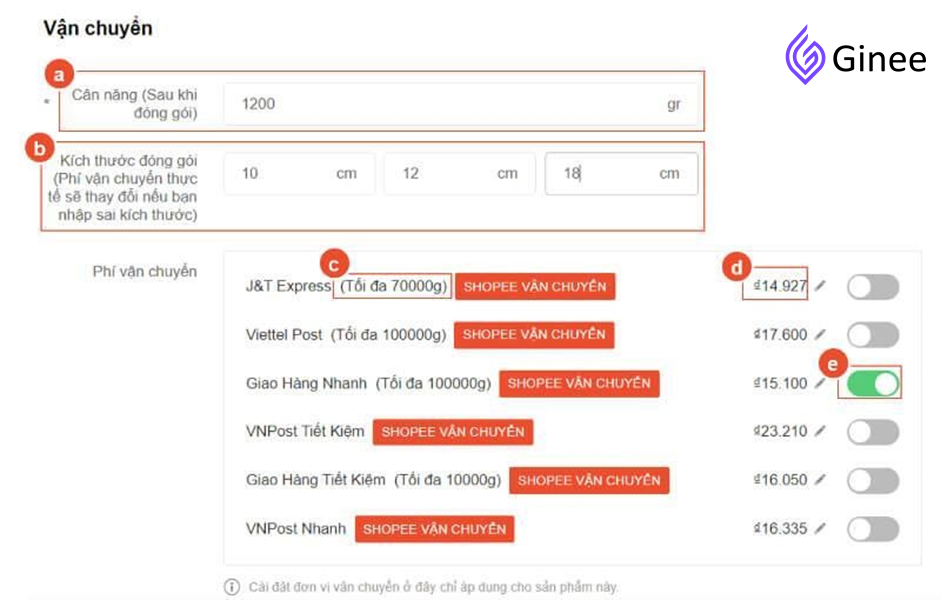Click the 'Phí vận chuyển' label
The image size is (941, 600).
145,271
